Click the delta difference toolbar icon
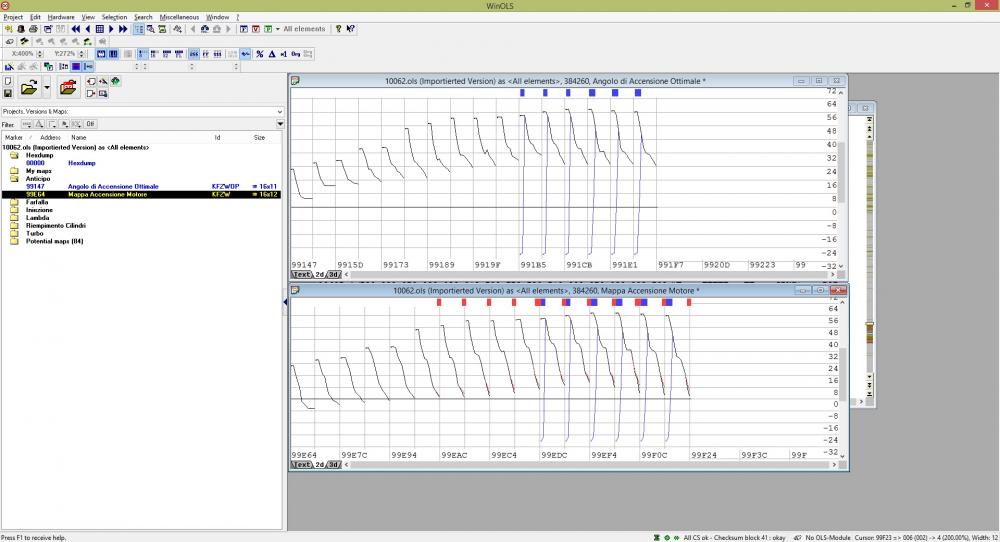The height and width of the screenshot is (542, 1000). click(x=272, y=54)
